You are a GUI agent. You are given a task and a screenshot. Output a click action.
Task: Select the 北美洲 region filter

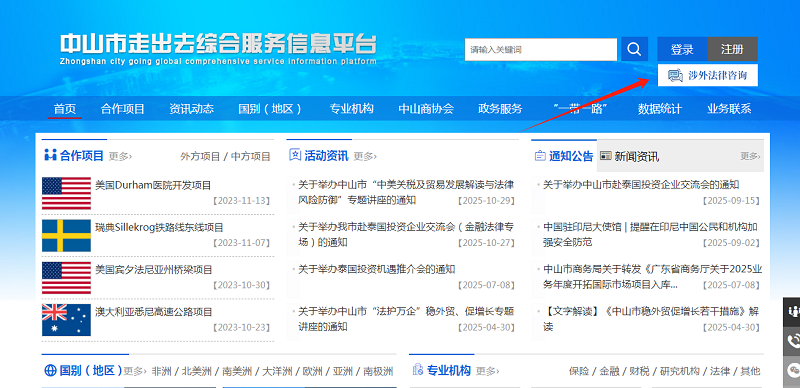[x=196, y=371]
